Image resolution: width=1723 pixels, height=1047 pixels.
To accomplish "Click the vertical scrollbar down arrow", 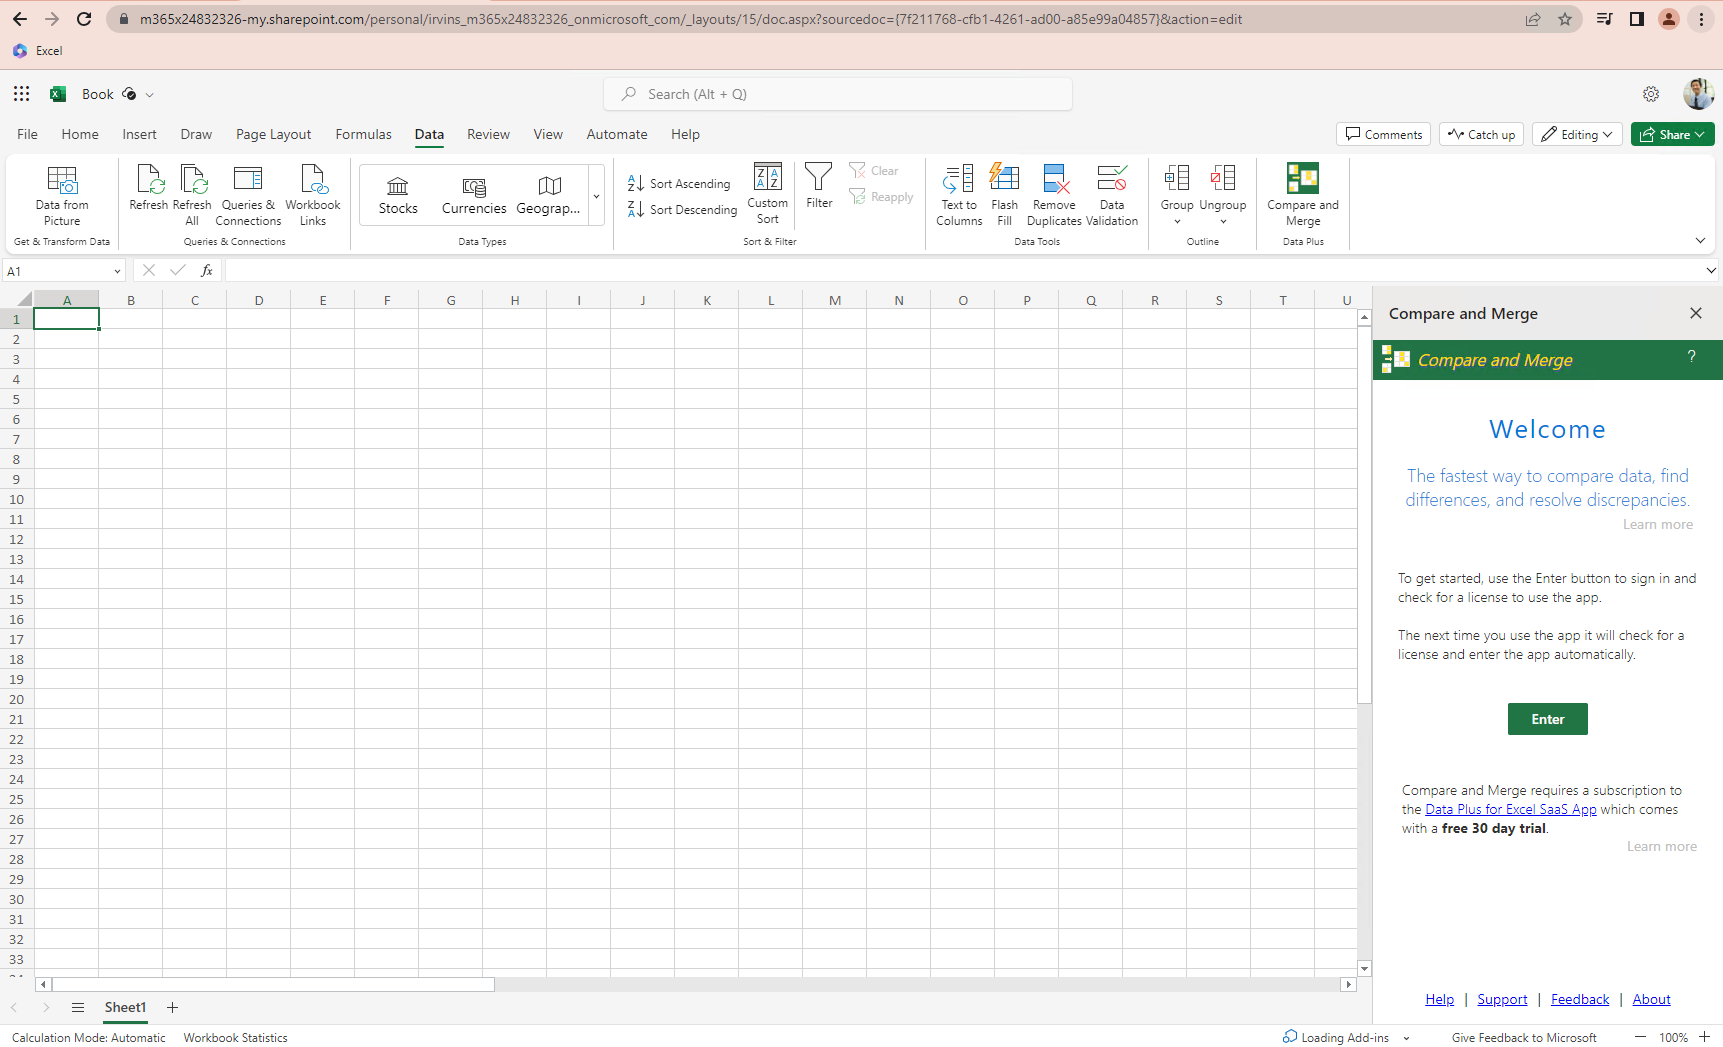I will 1364,968.
